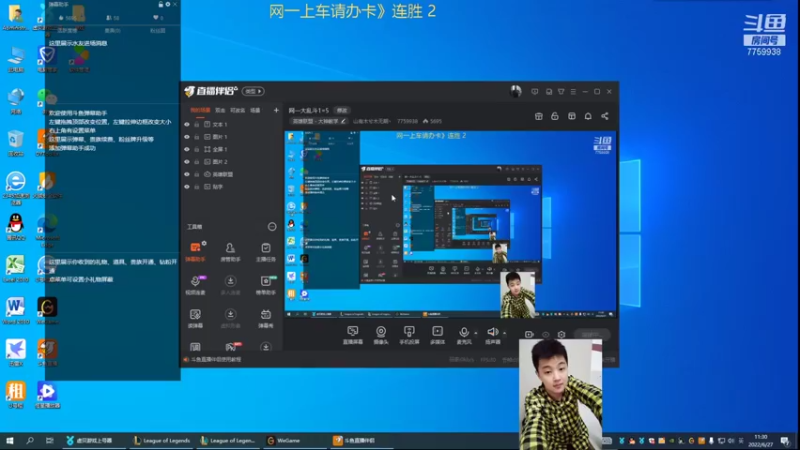
Task: Hide the 文本 1 layer
Action: (x=187, y=124)
